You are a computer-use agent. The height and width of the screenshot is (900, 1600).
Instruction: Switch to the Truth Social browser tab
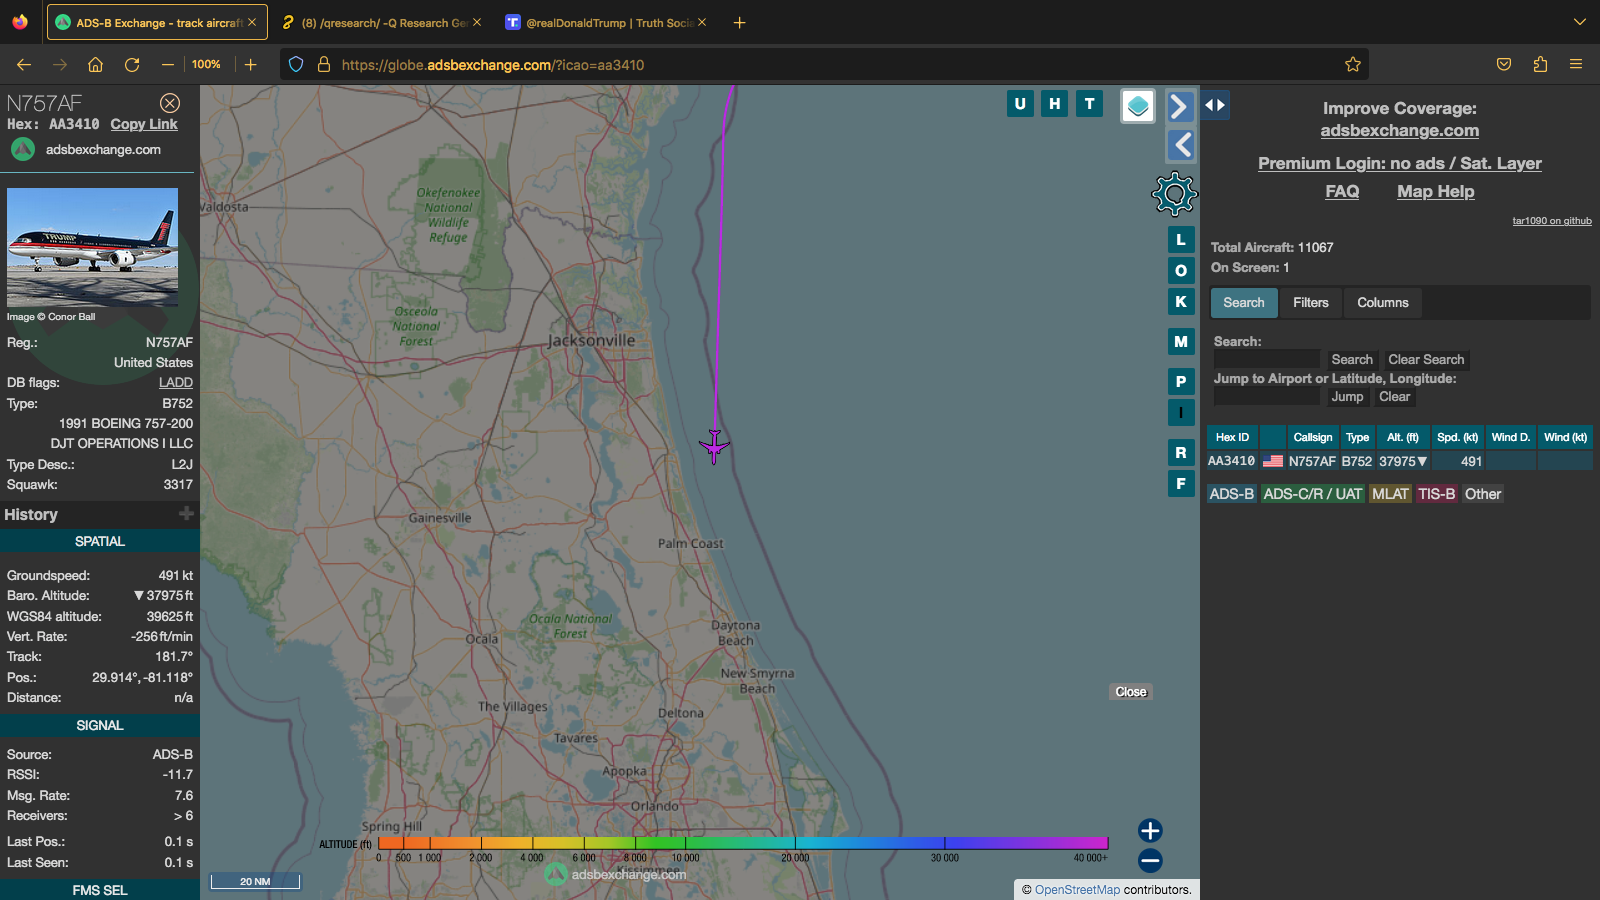pyautogui.click(x=607, y=22)
